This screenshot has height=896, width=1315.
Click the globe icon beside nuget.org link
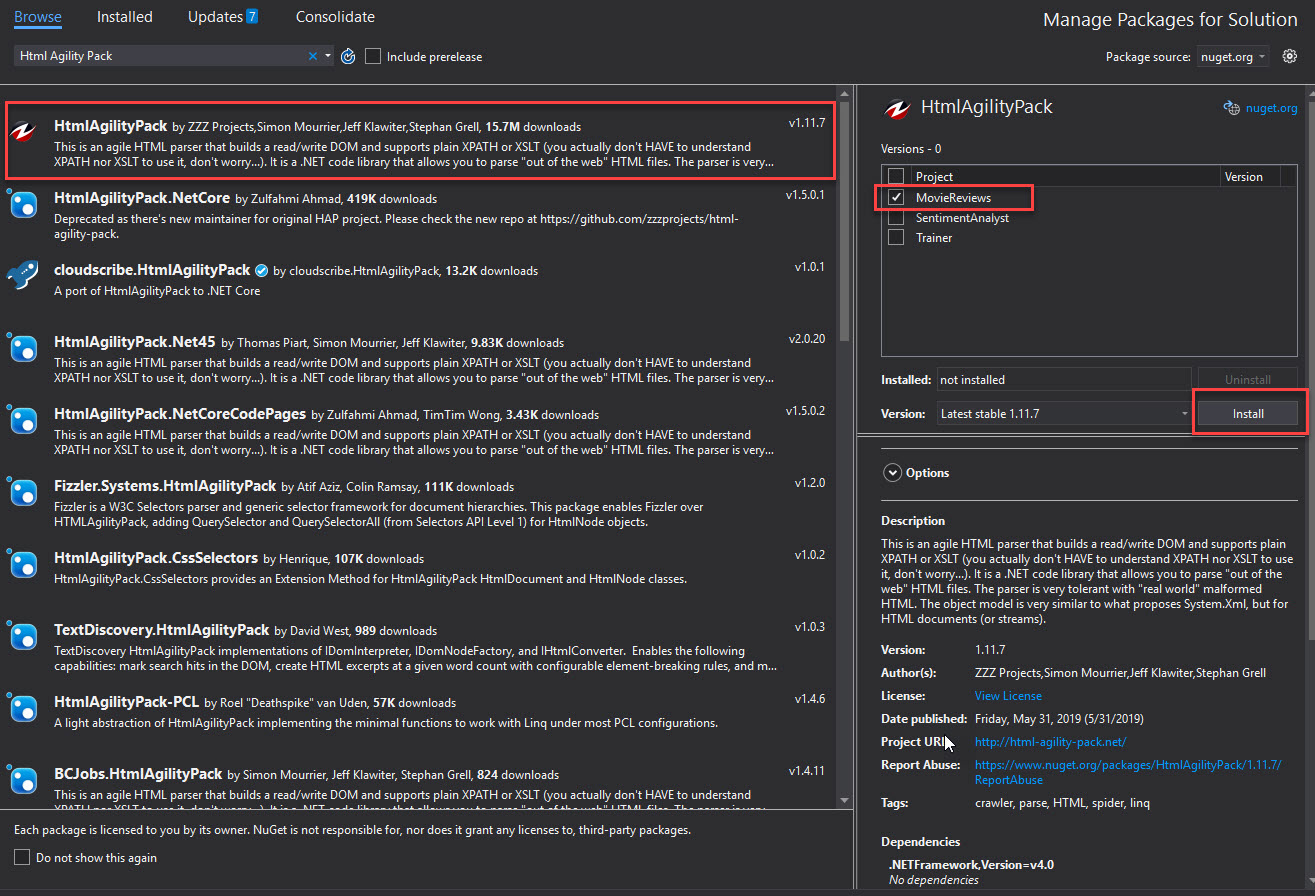[x=1231, y=108]
